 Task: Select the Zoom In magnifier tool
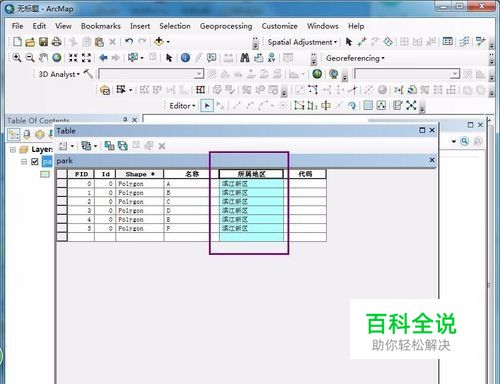(x=17, y=58)
